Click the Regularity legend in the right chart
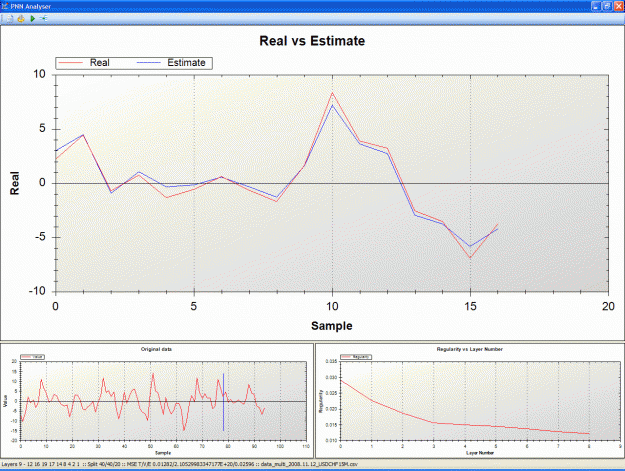Viewport: 625px width, 471px height. [356, 357]
